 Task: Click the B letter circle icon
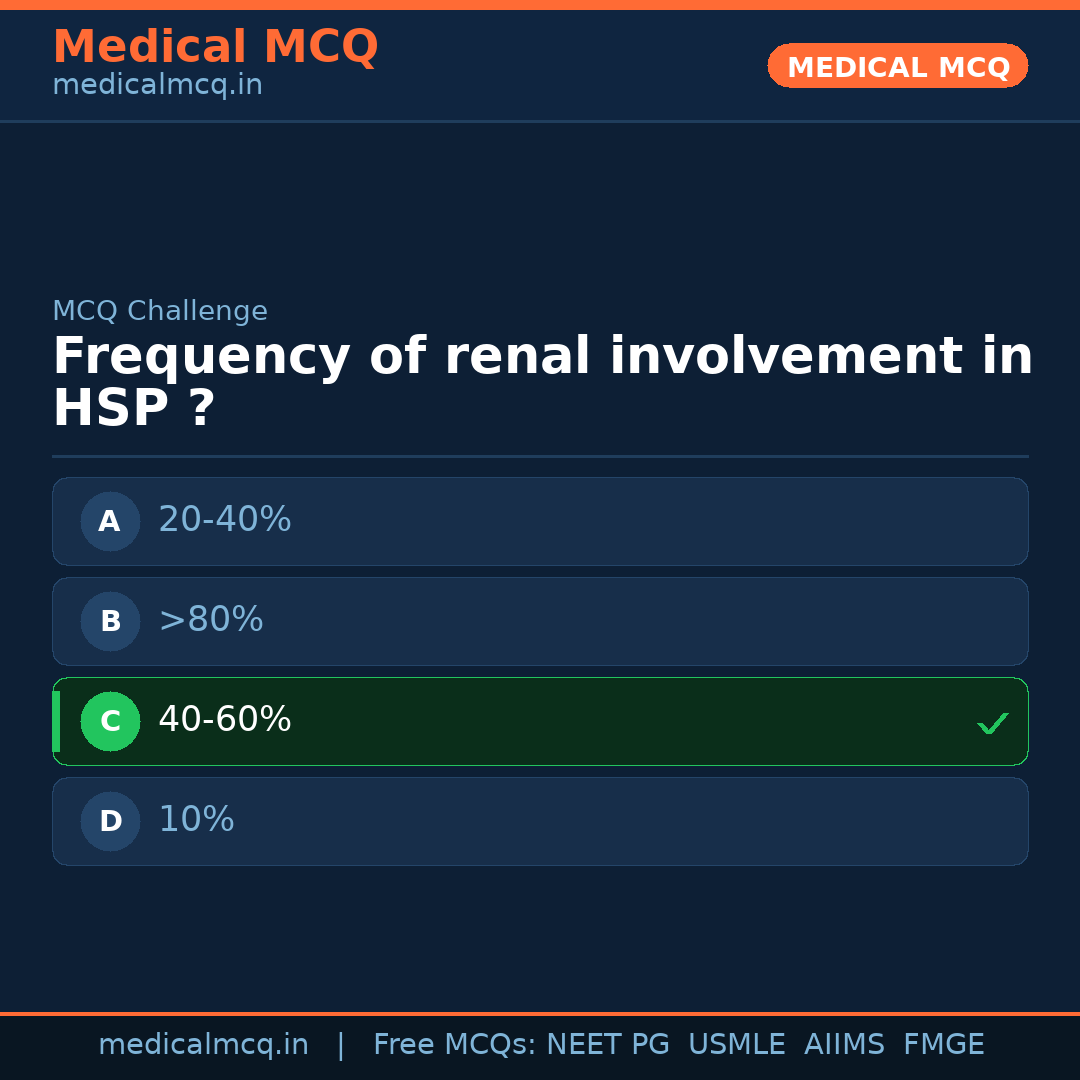click(x=110, y=621)
